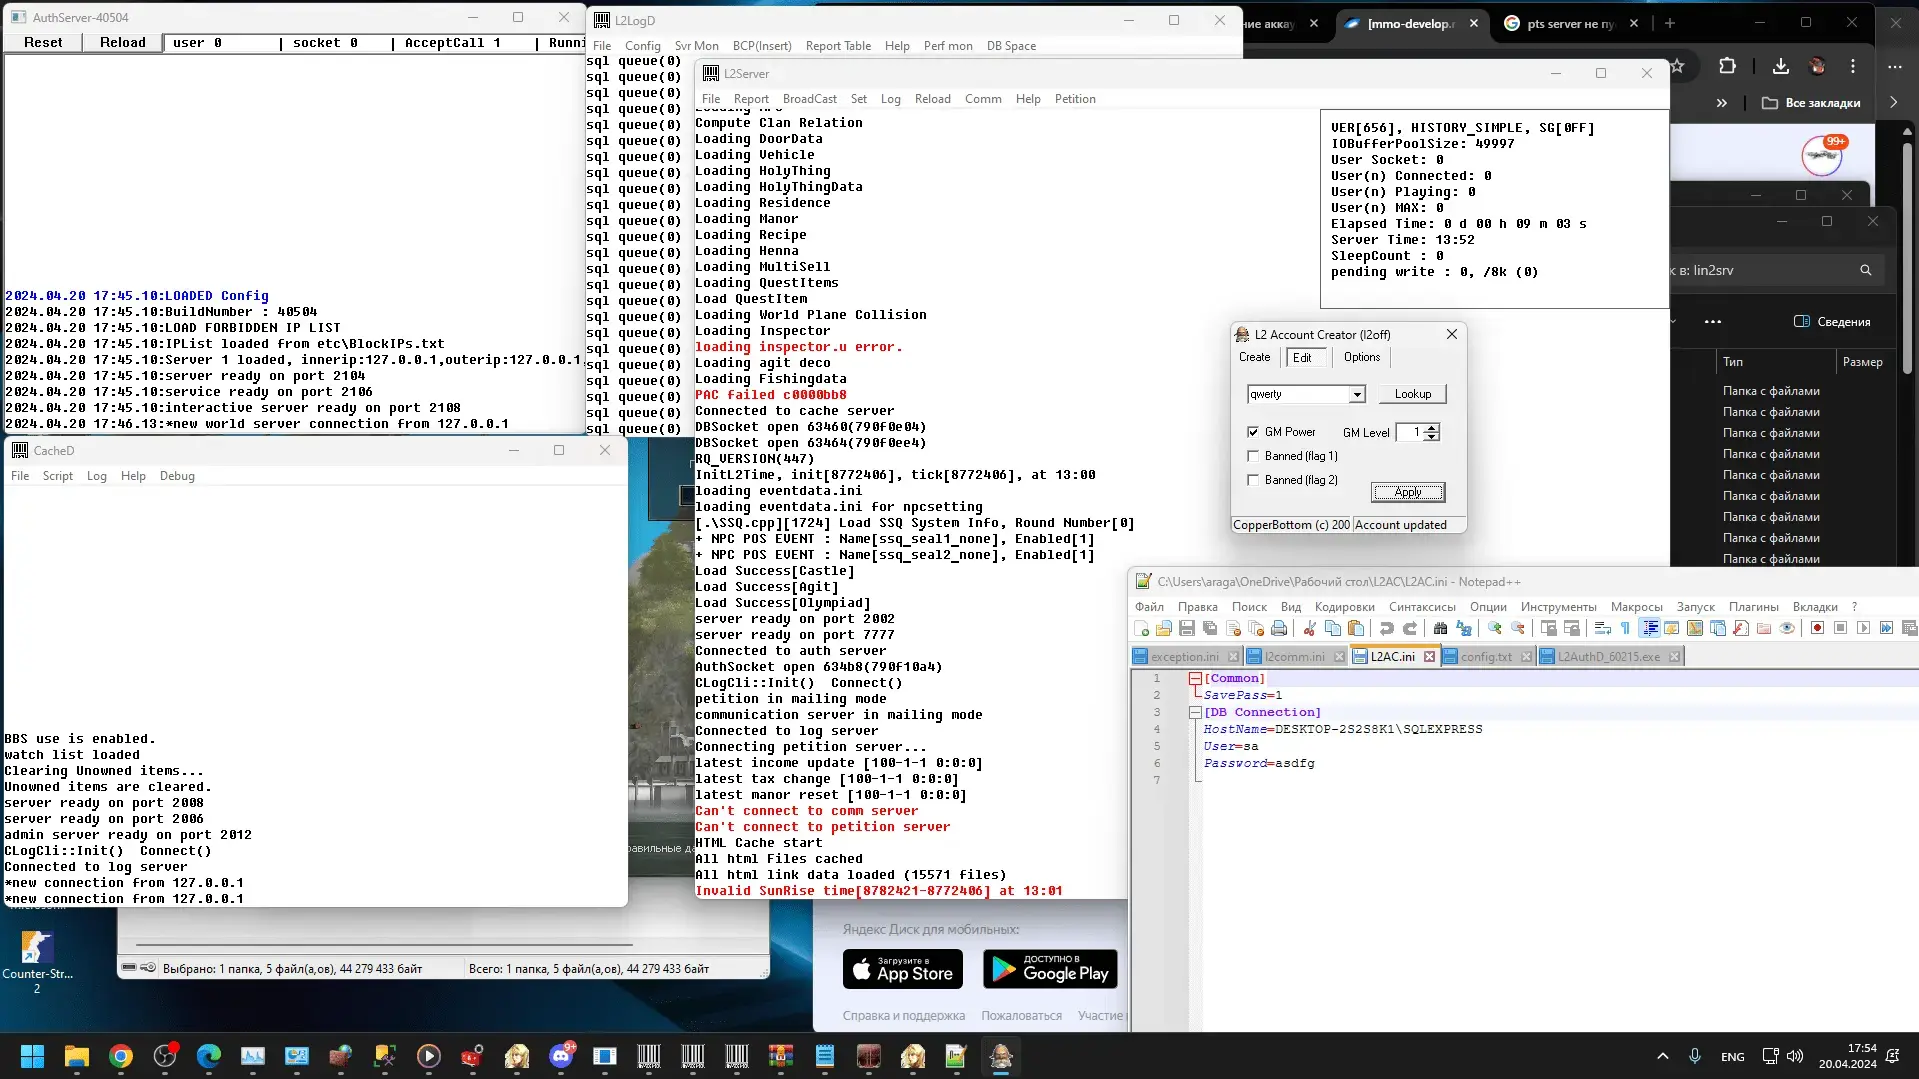Click Monitoring eye icon in Notepad++ toolbar

[1787, 628]
